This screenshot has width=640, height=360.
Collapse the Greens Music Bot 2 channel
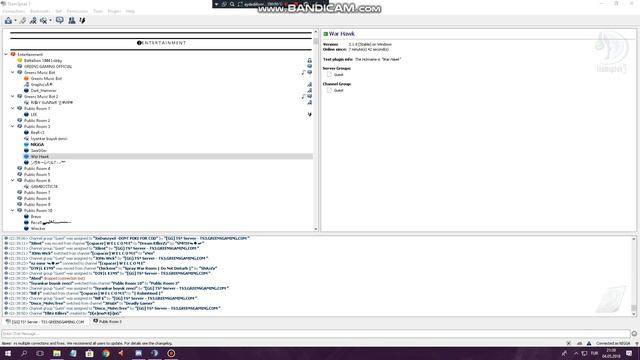point(13,96)
